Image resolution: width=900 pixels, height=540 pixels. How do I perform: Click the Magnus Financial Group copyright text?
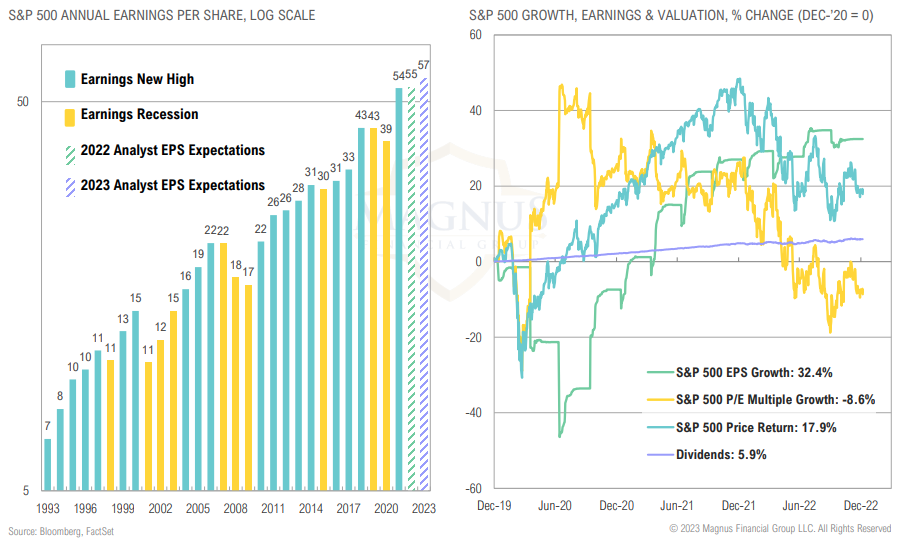click(x=780, y=528)
